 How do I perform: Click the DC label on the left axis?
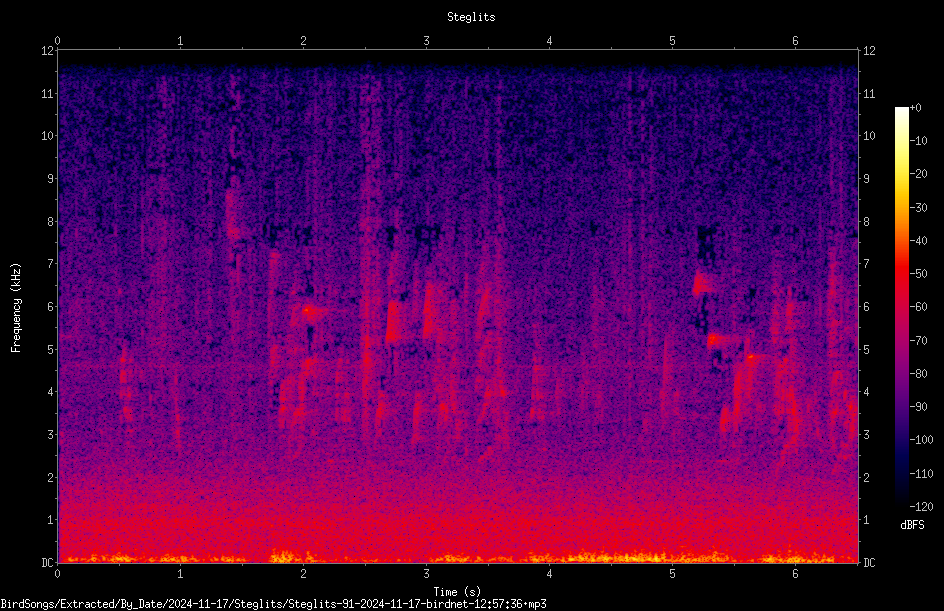pyautogui.click(x=48, y=562)
